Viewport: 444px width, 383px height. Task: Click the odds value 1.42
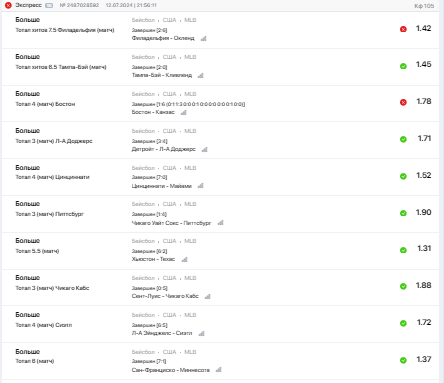[x=423, y=28]
